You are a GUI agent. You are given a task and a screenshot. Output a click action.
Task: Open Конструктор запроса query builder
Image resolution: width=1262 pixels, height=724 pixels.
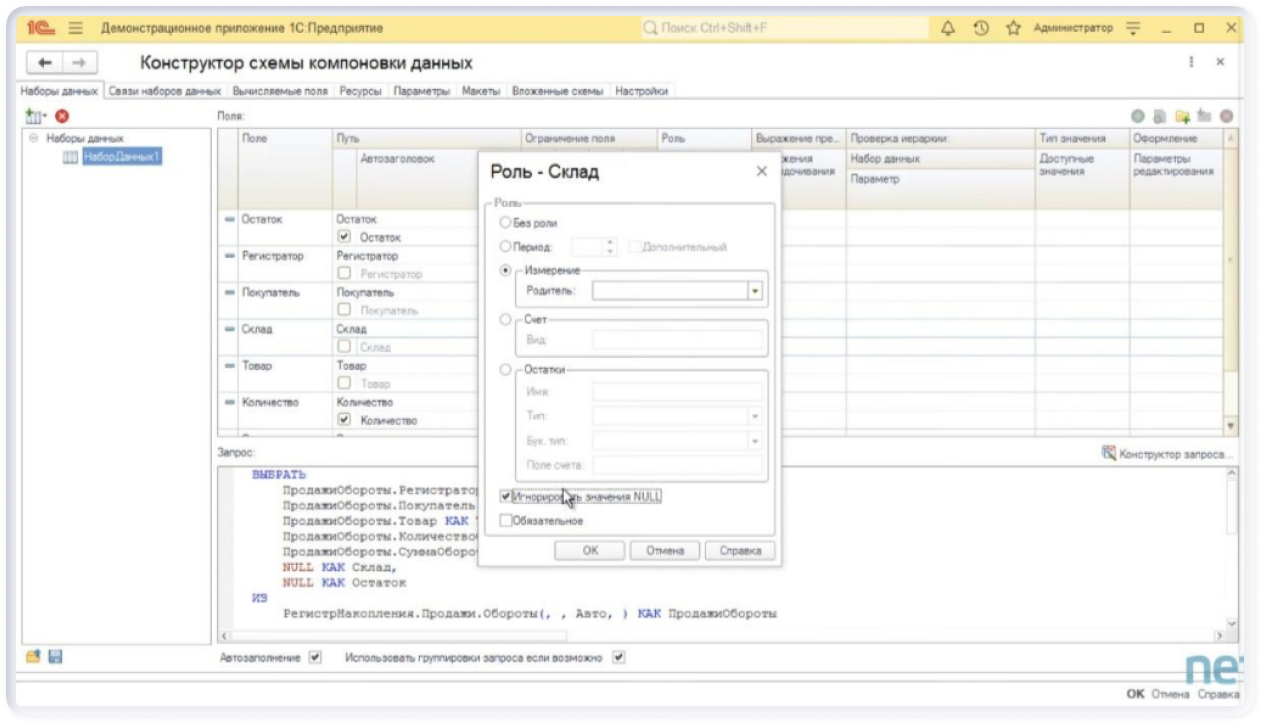(x=1167, y=454)
